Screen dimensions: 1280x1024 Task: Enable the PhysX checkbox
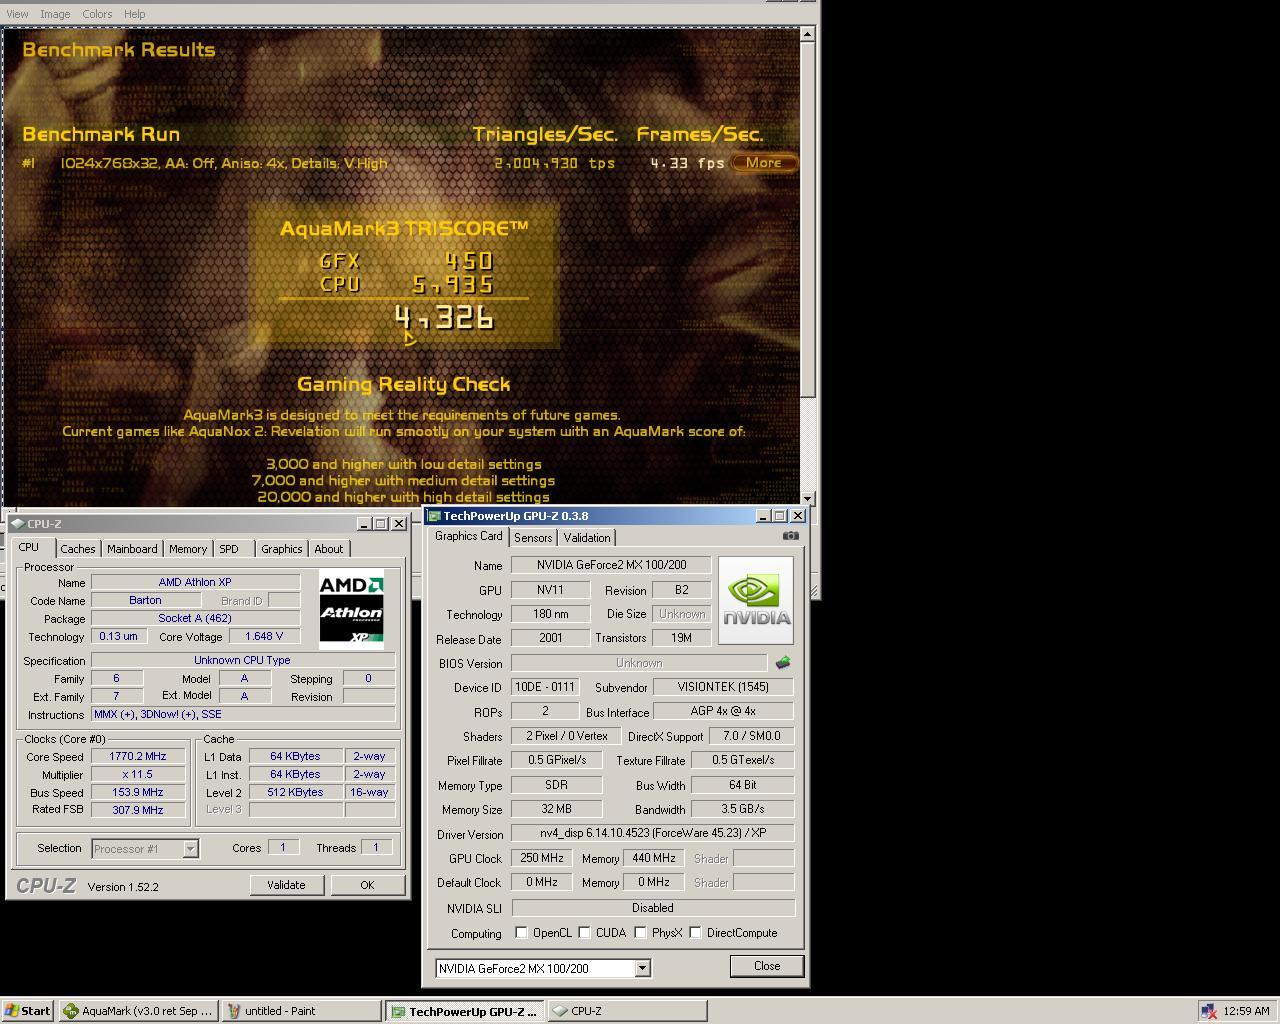click(x=640, y=933)
